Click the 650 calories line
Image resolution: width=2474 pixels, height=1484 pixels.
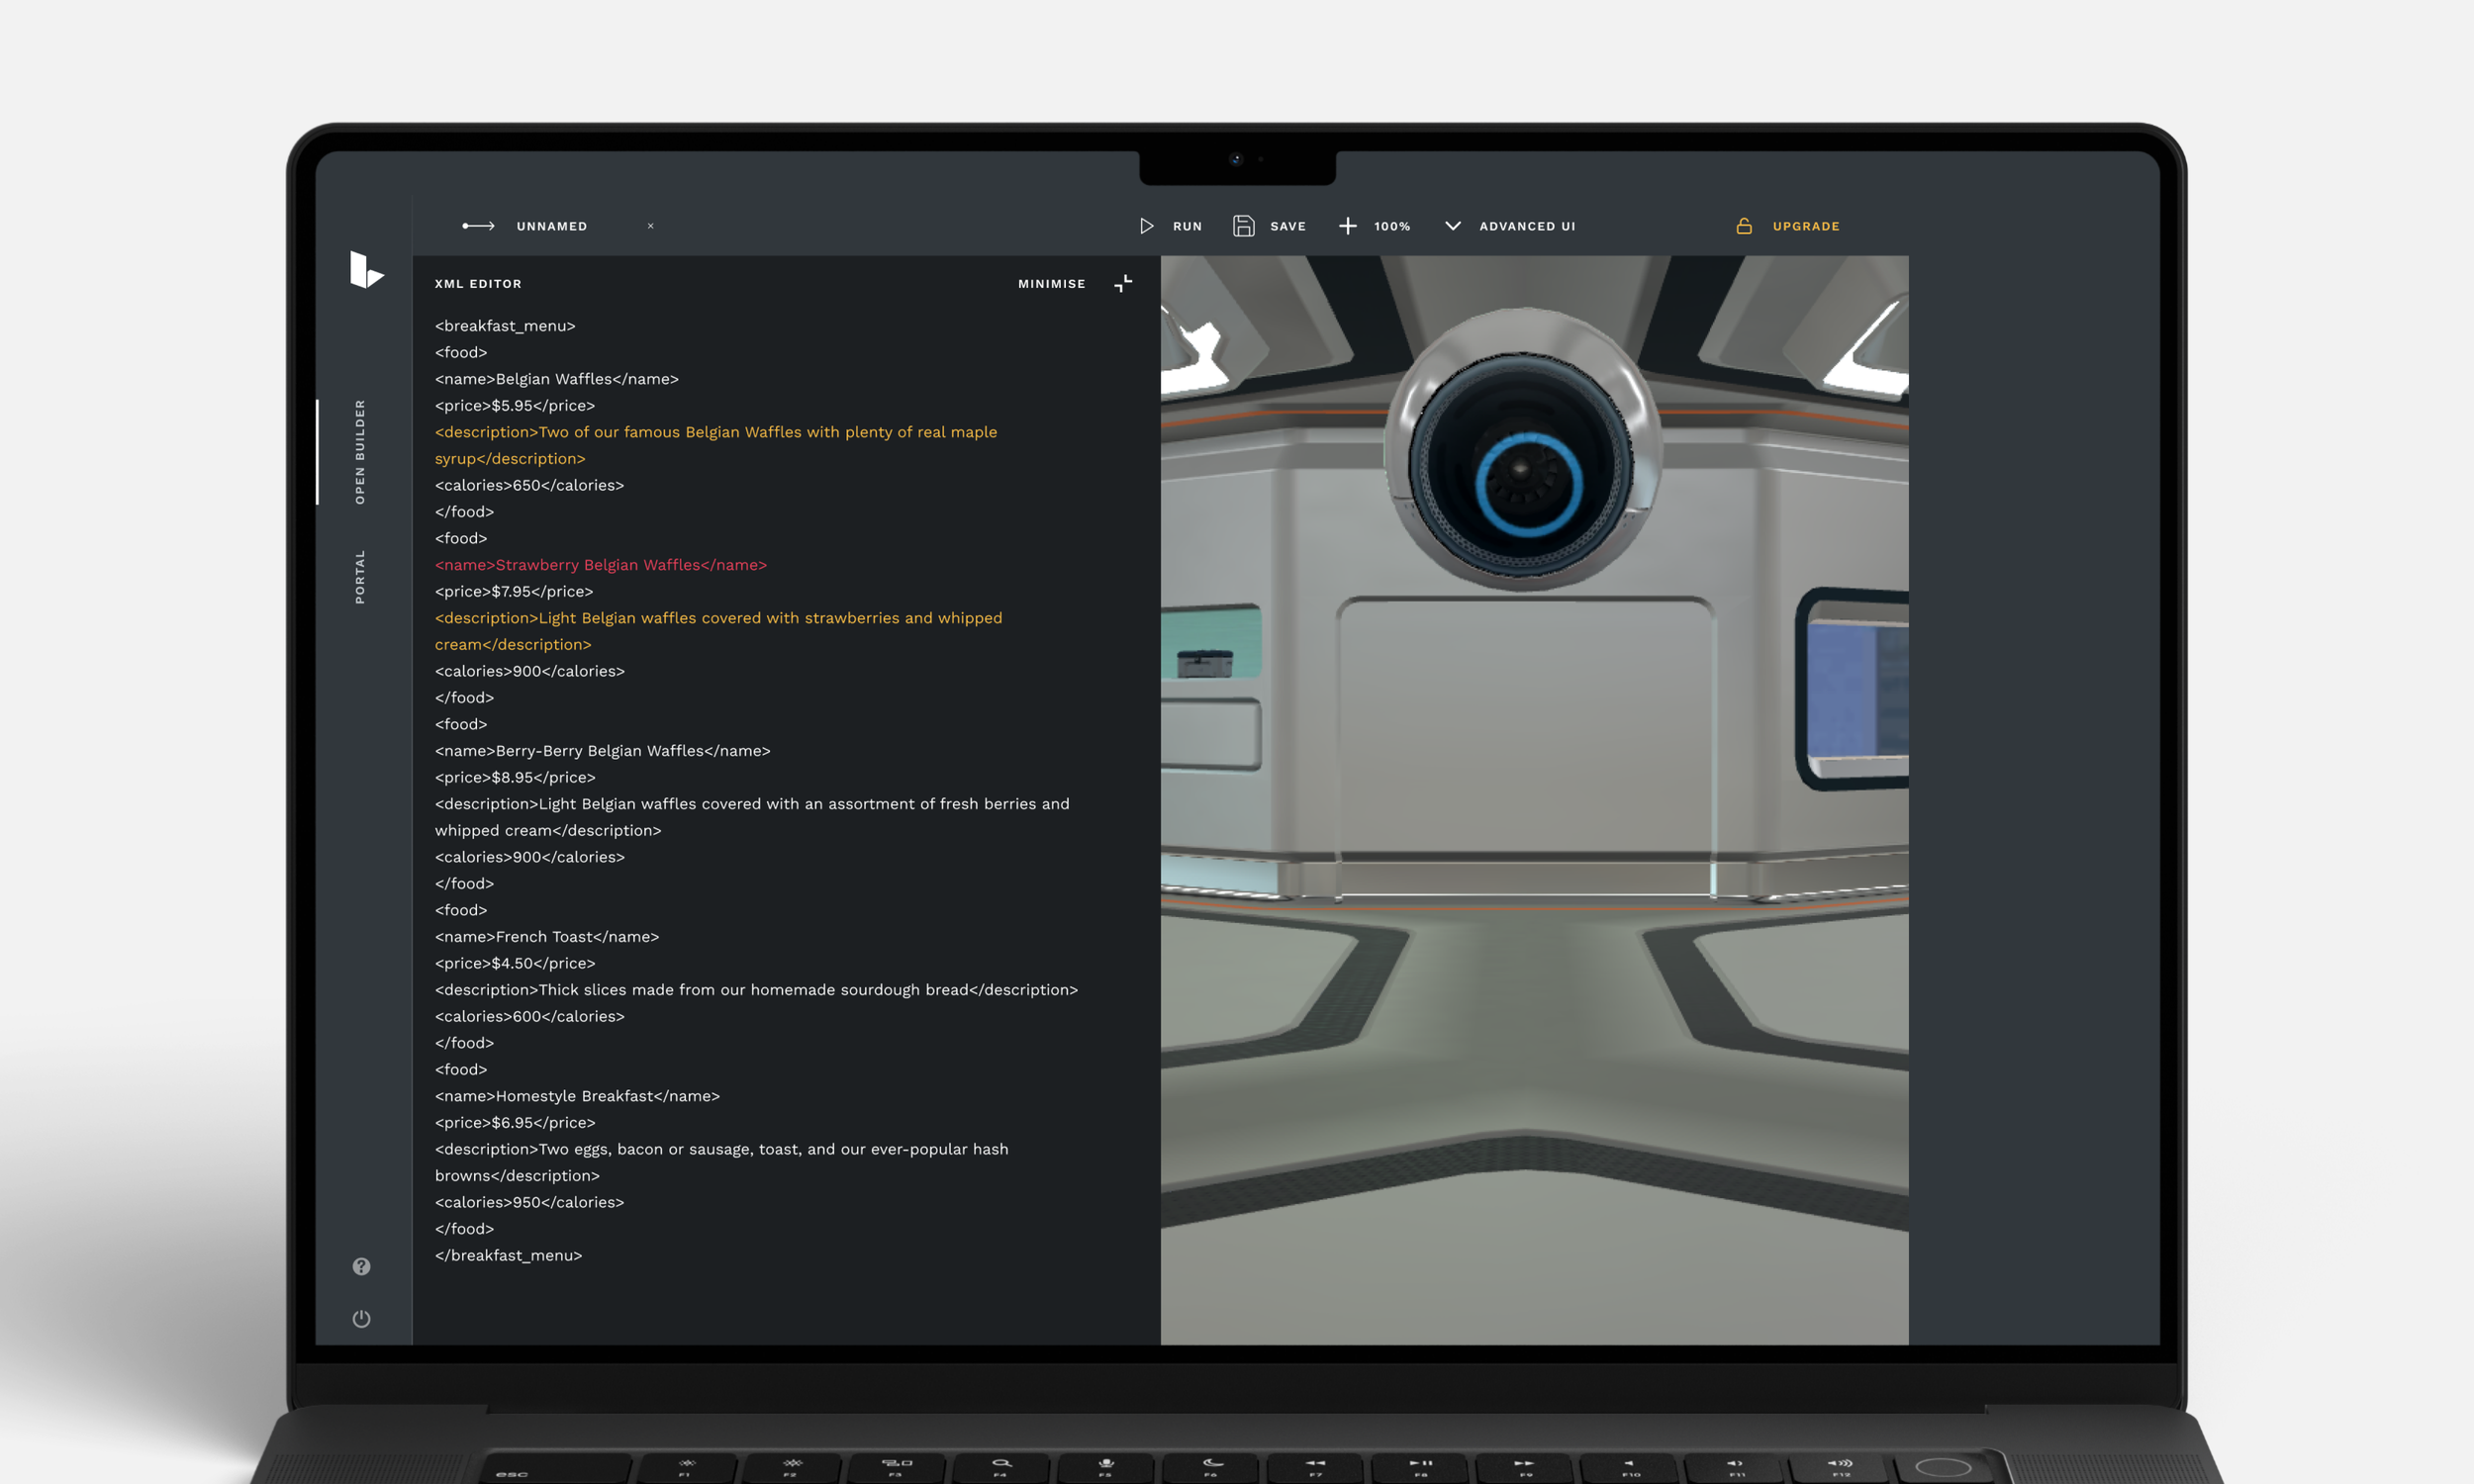pos(529,485)
